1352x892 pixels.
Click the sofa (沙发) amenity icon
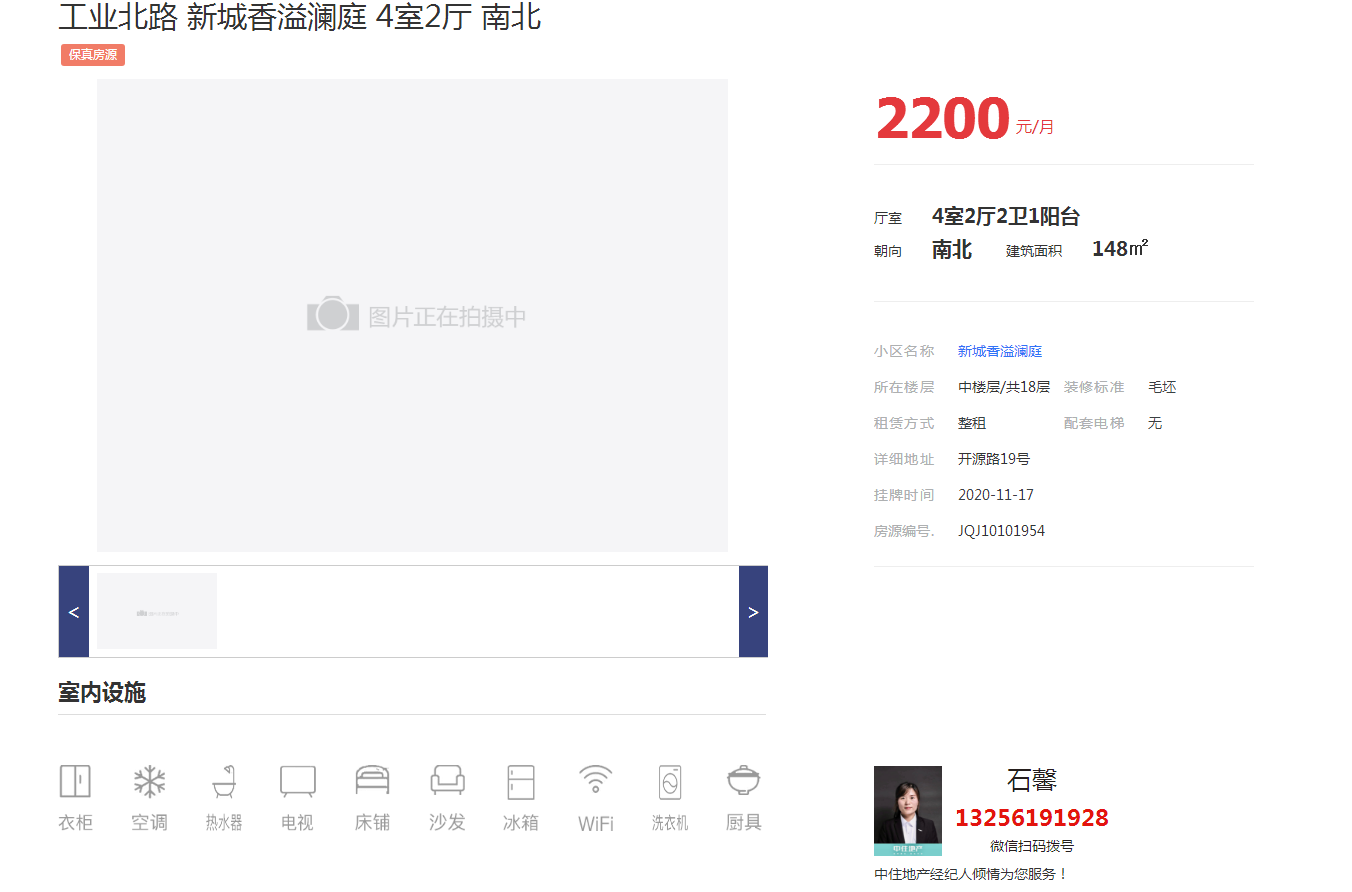point(447,780)
